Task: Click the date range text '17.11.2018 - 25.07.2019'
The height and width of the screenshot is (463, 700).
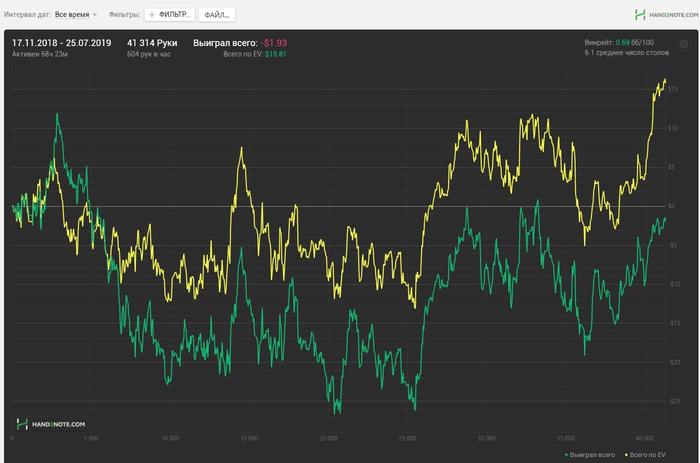Action: (x=62, y=43)
